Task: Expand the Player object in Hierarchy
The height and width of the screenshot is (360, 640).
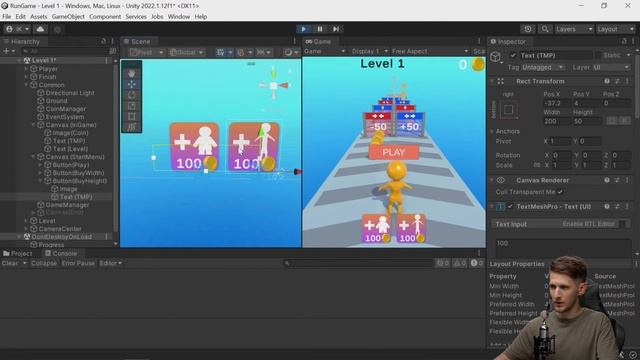Action: click(27, 69)
